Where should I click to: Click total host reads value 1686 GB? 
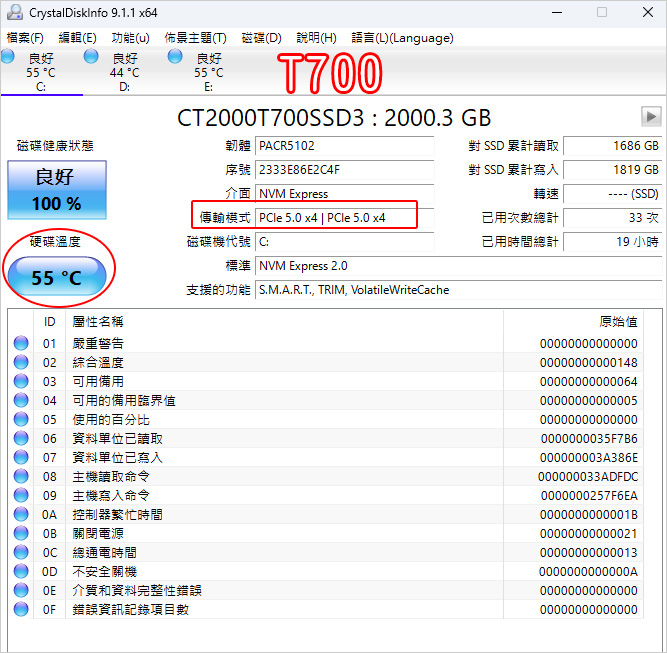pos(613,146)
